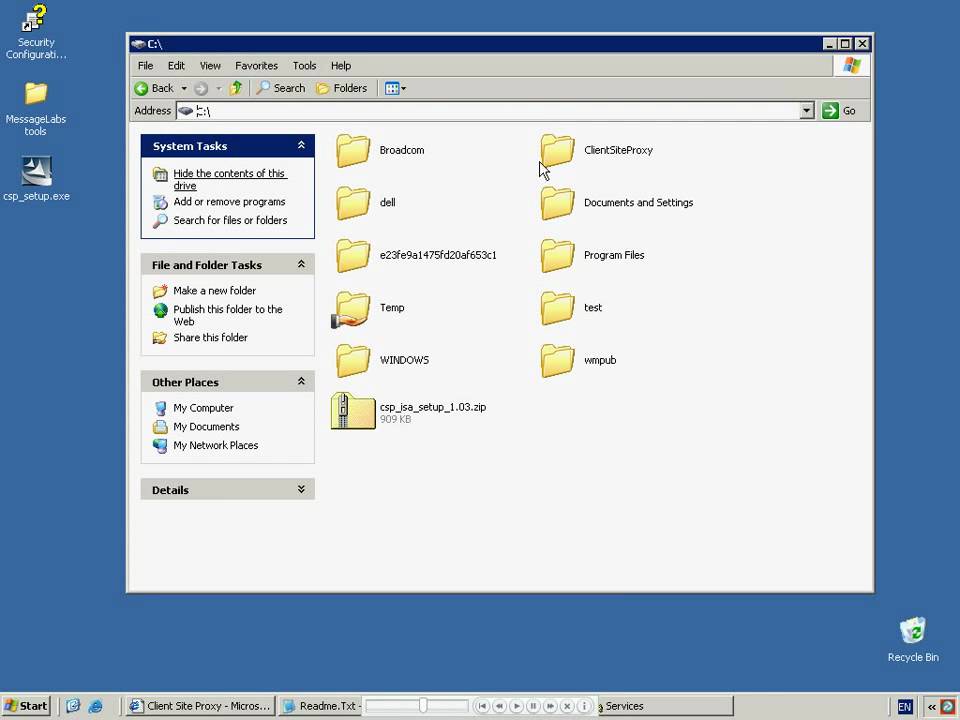The width and height of the screenshot is (960, 720).
Task: Open the Views dropdown button
Action: (x=396, y=88)
